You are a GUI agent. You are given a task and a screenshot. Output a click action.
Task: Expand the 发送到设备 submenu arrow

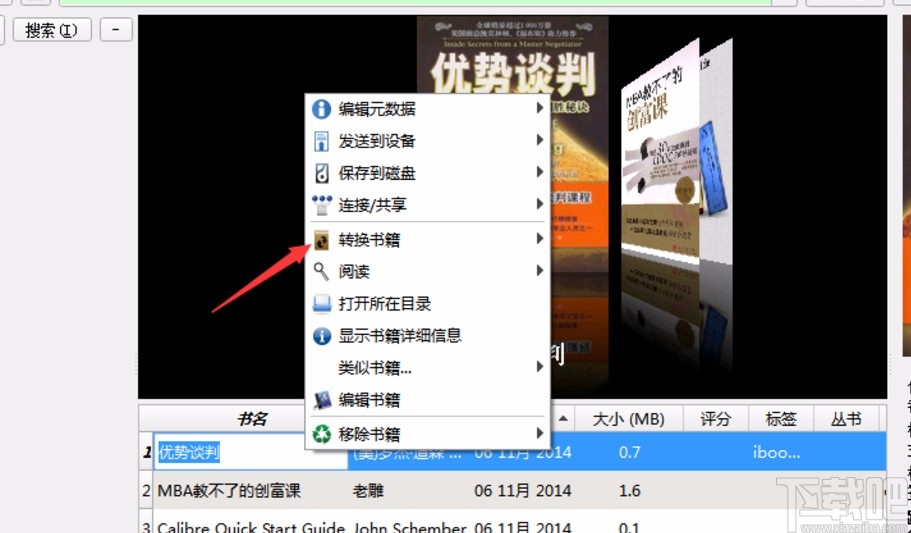pos(540,140)
